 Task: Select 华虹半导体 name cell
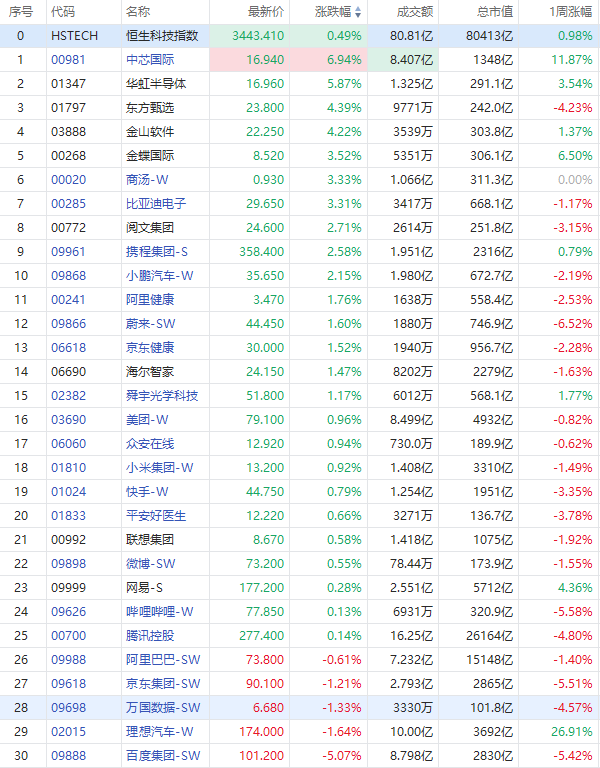click(x=156, y=84)
